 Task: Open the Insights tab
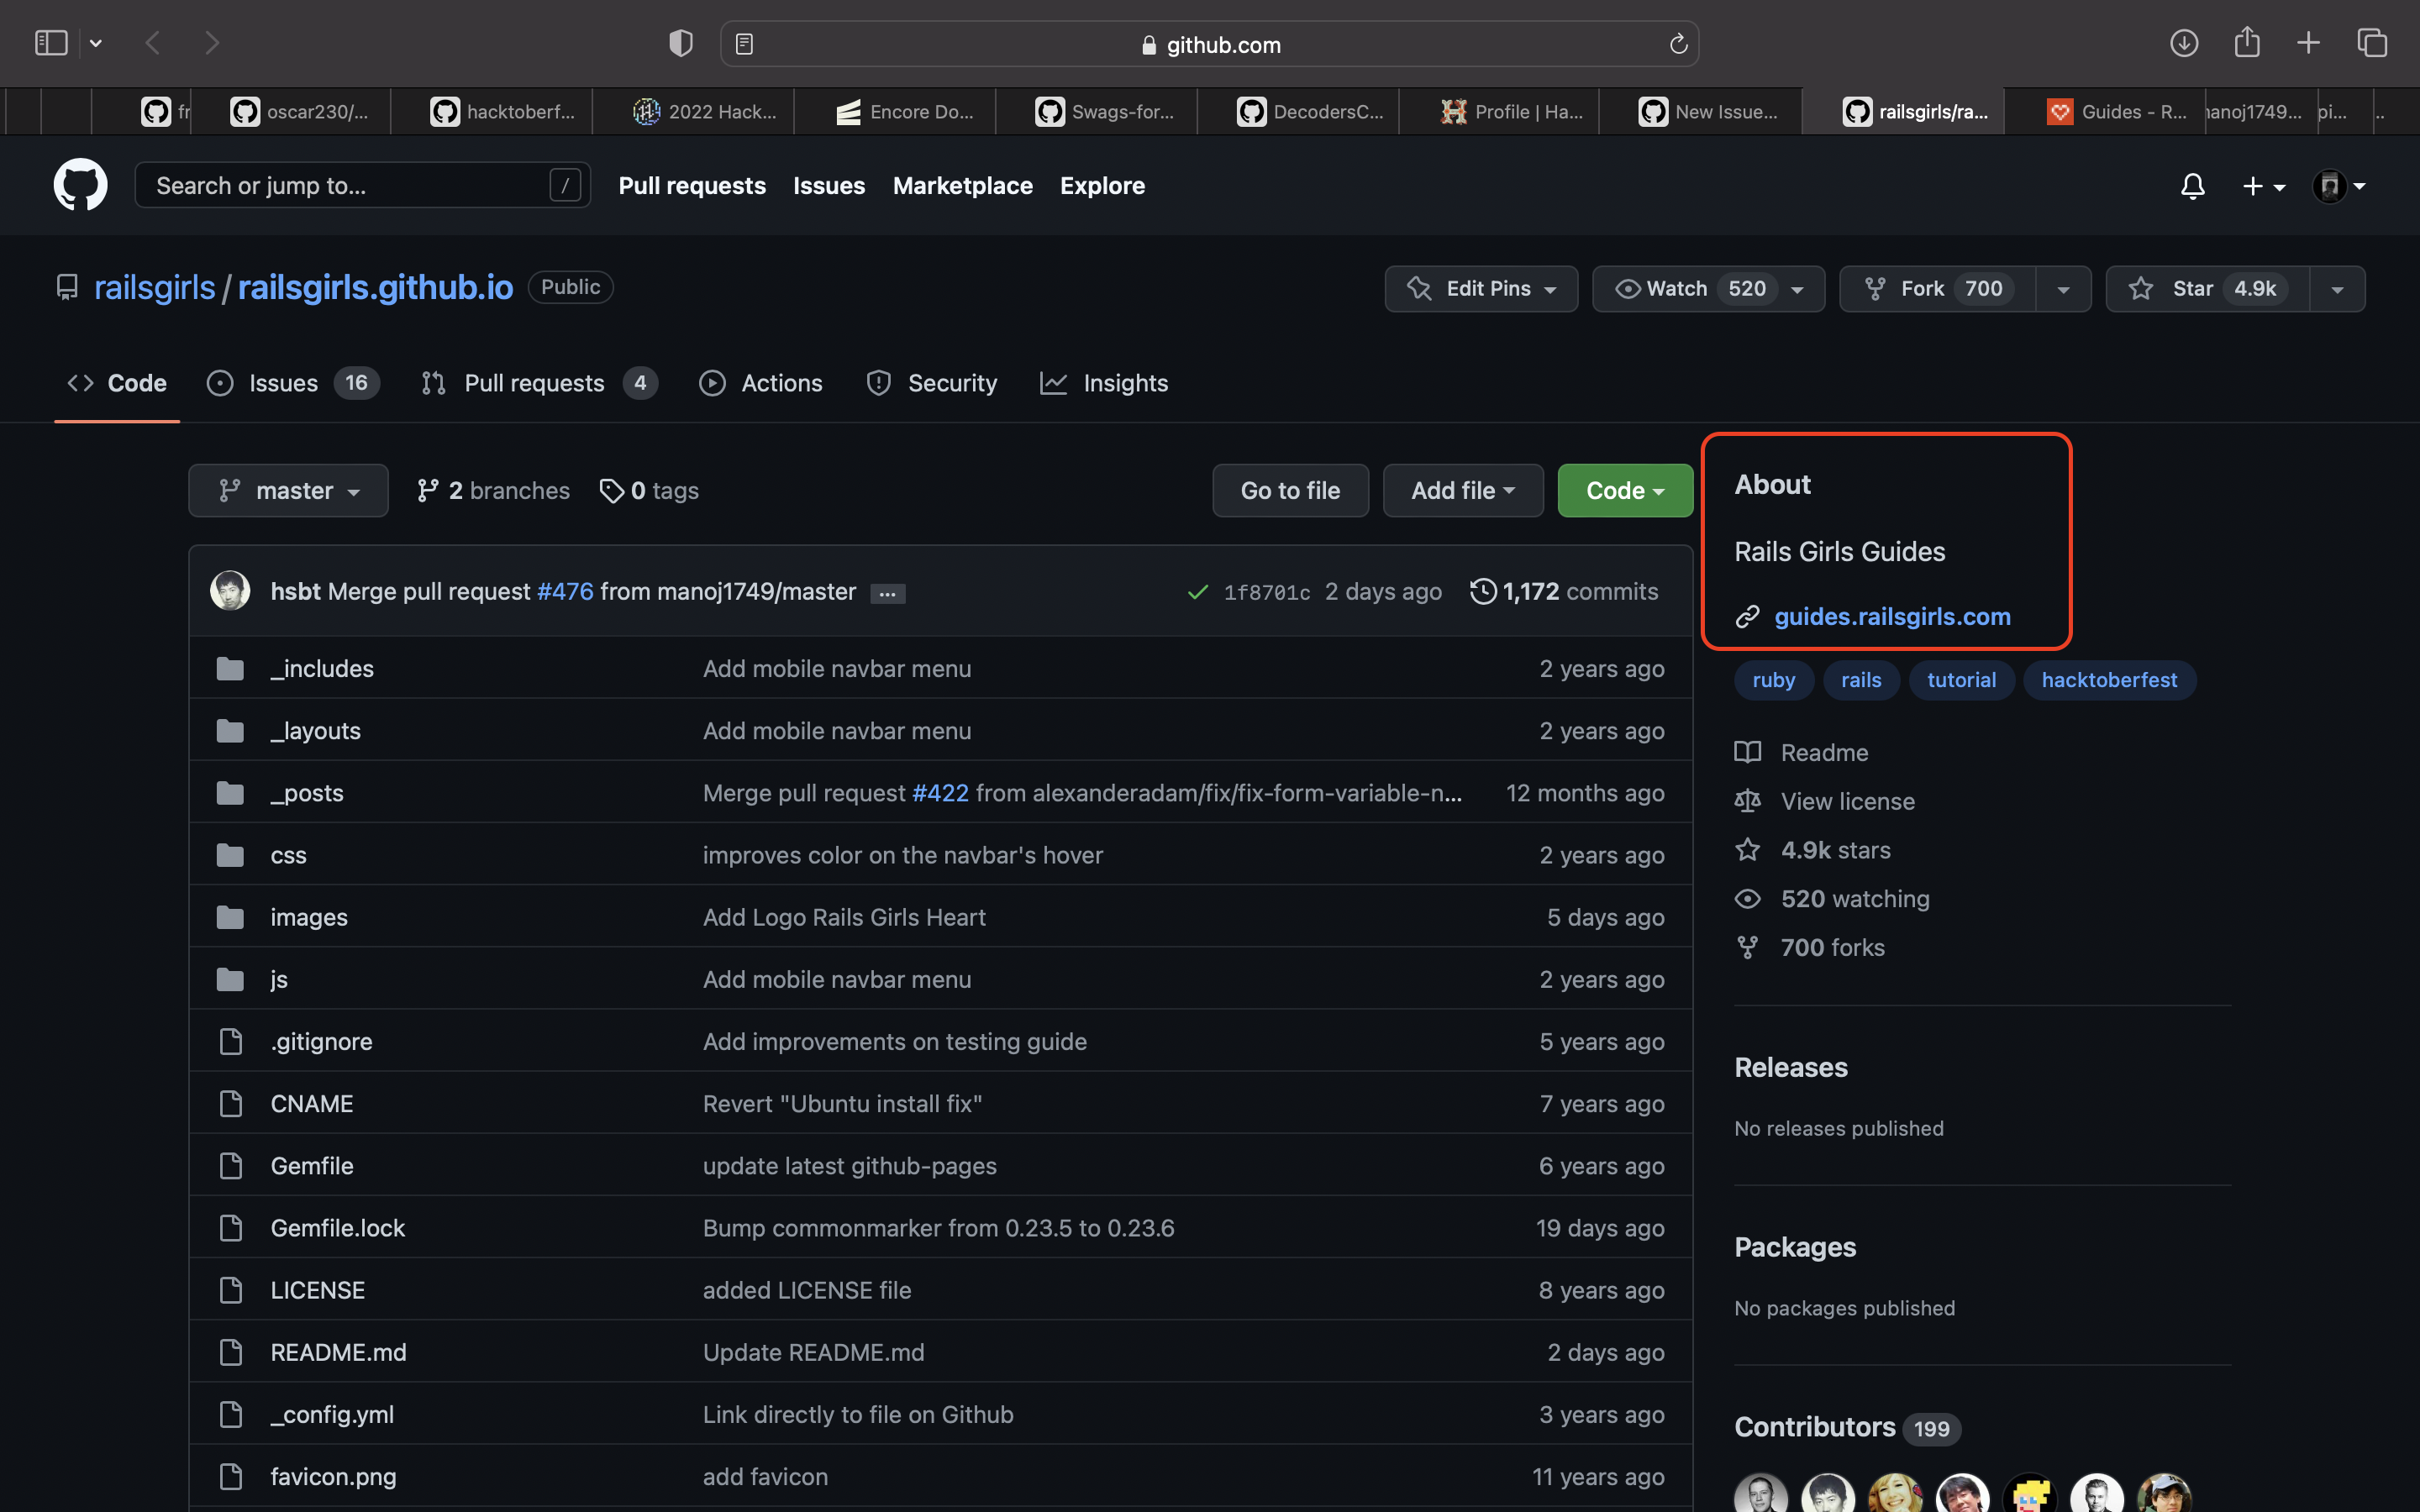coord(1124,383)
